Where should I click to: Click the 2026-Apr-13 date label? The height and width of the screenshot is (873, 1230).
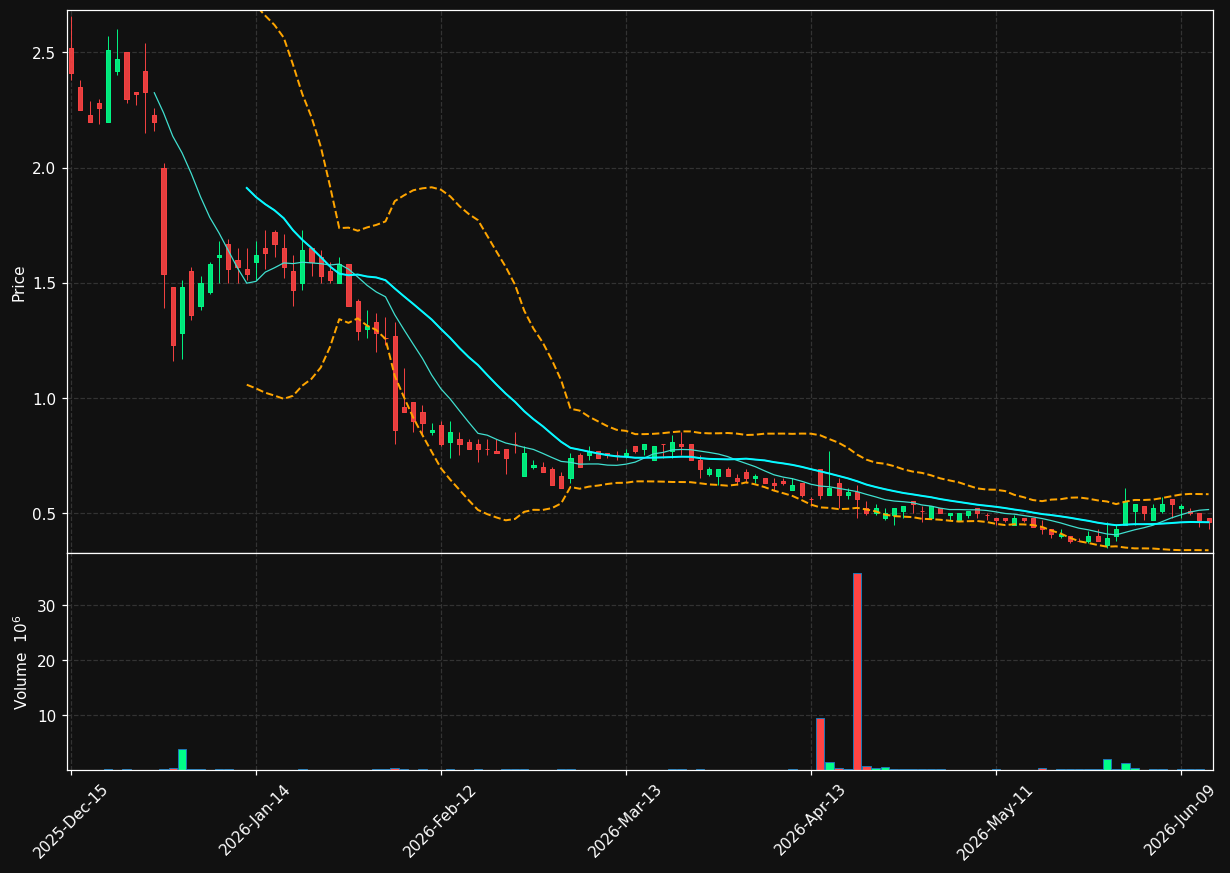click(x=811, y=821)
